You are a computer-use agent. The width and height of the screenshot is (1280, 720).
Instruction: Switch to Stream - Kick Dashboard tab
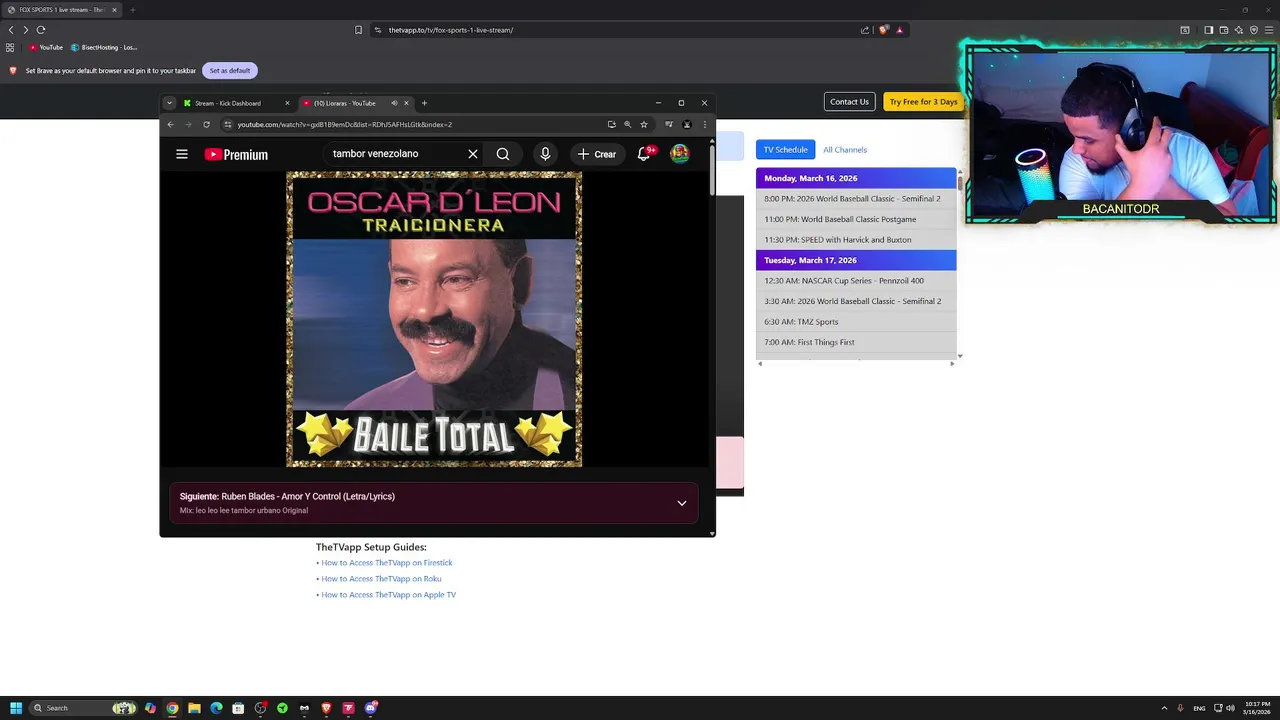click(237, 103)
